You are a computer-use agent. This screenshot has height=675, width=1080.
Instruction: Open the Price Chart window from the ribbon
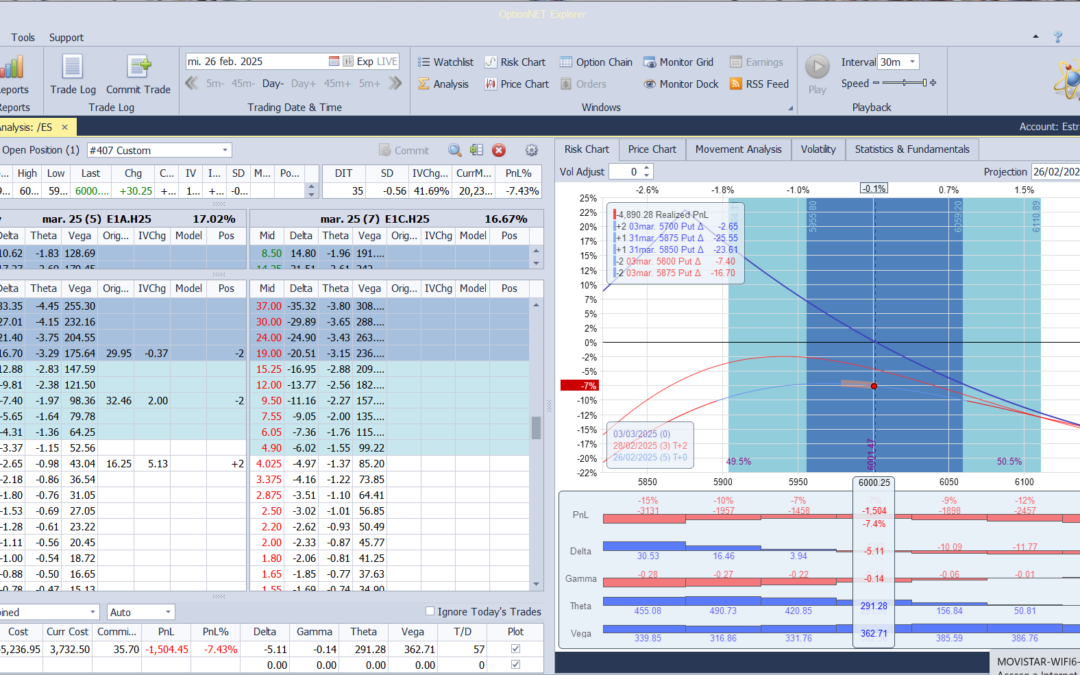click(517, 84)
